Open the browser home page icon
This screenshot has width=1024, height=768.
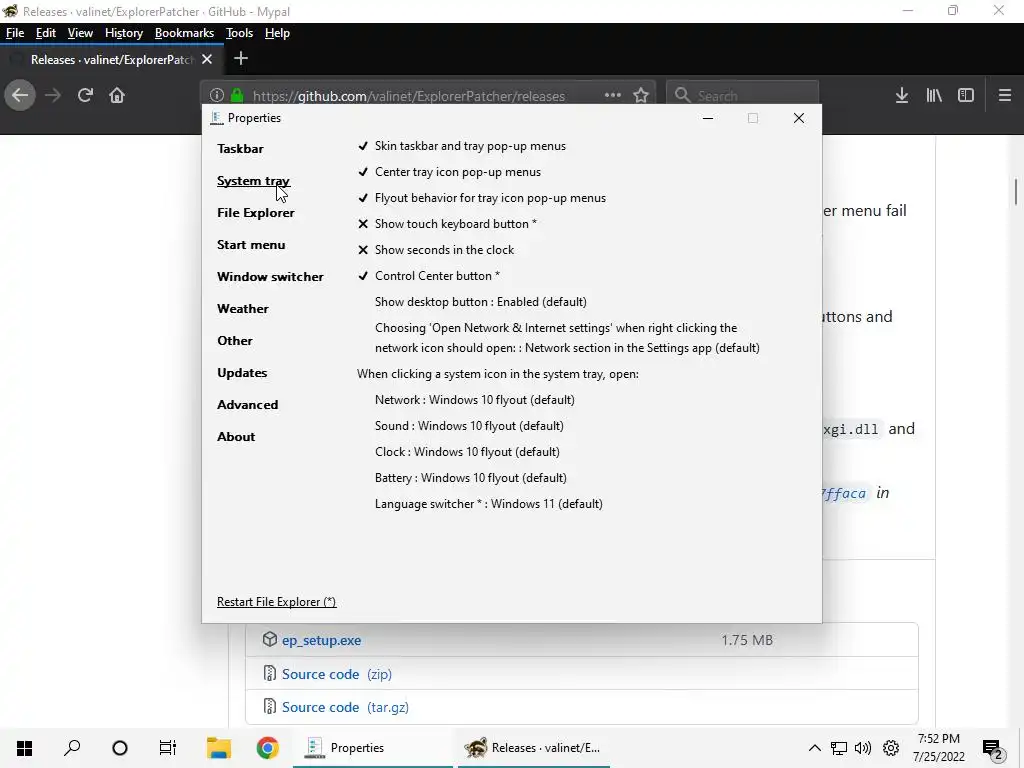[117, 96]
